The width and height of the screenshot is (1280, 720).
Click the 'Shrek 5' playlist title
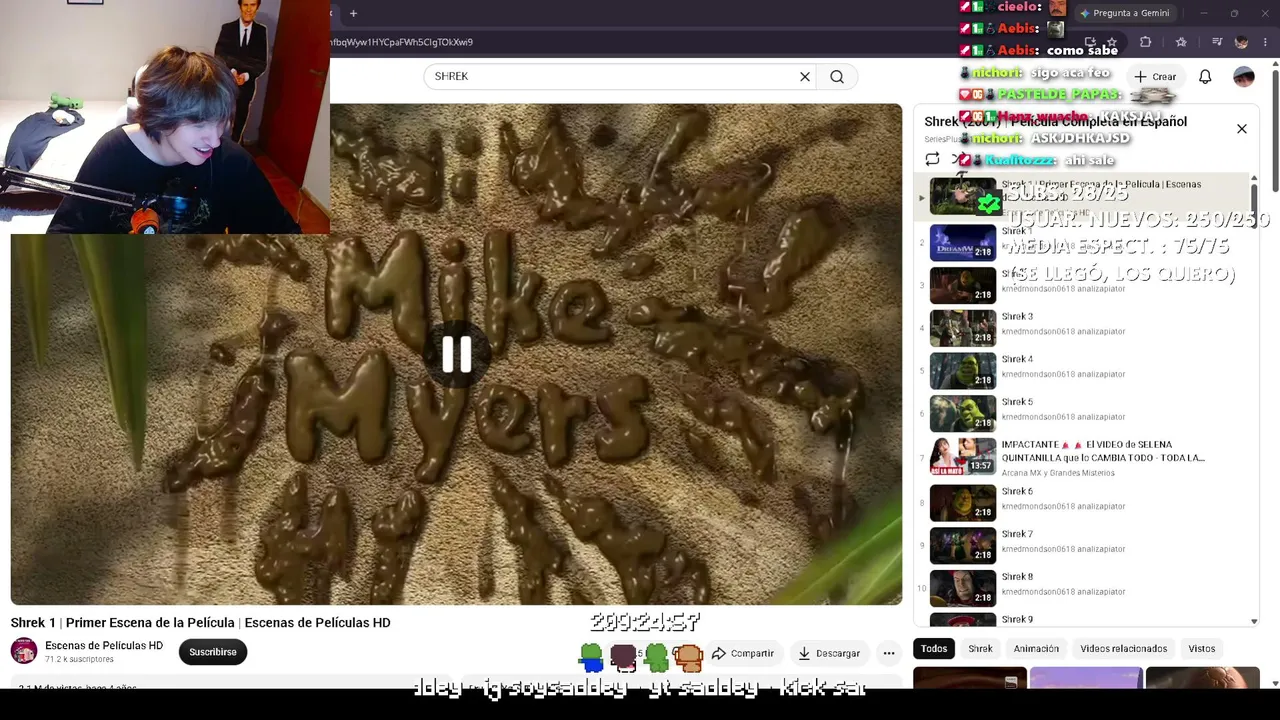(x=1017, y=403)
